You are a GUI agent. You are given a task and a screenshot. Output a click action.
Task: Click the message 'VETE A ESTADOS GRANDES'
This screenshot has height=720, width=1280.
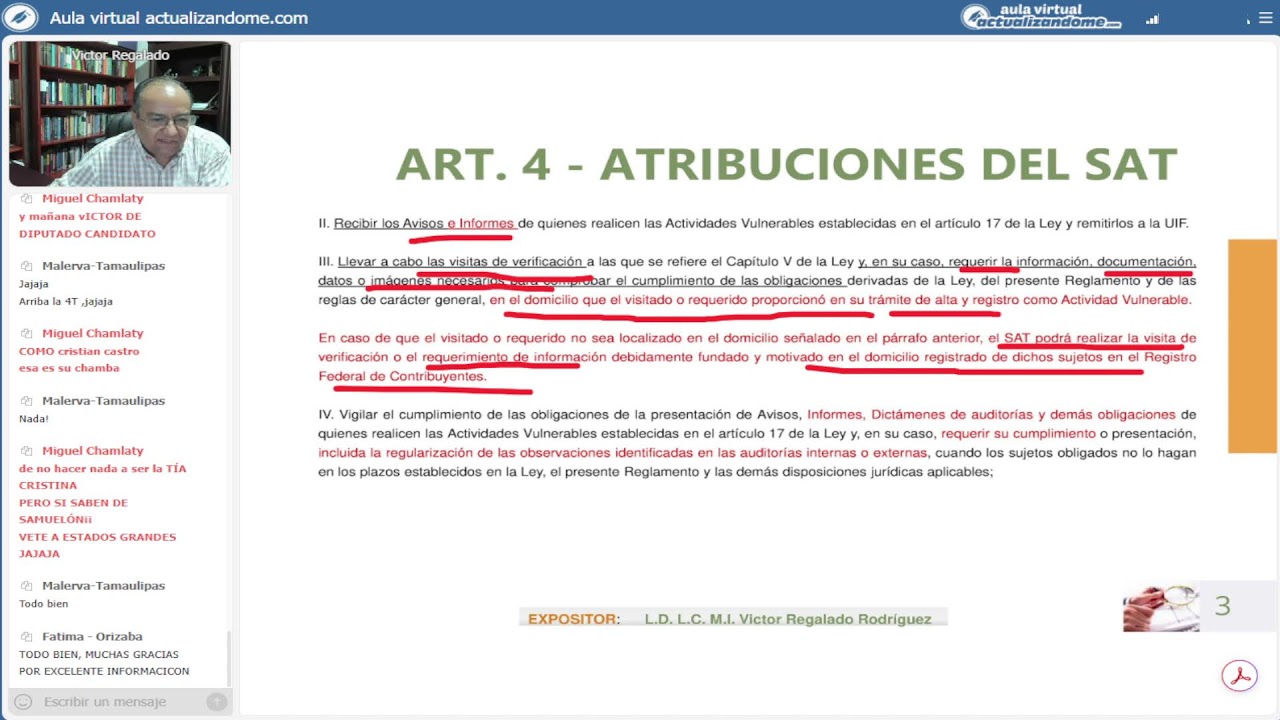(98, 537)
